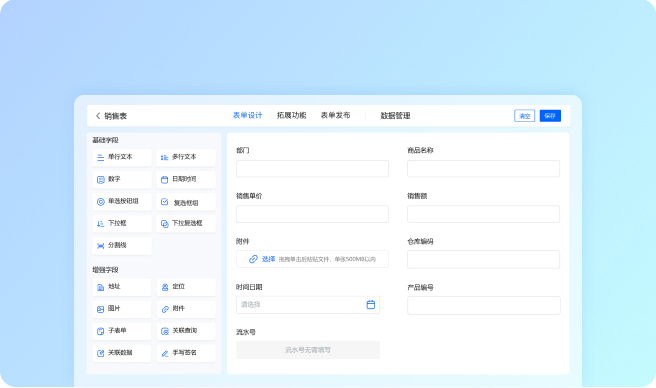656x388 pixels.
Task: Select the 分割线 field icon
Action: point(100,246)
